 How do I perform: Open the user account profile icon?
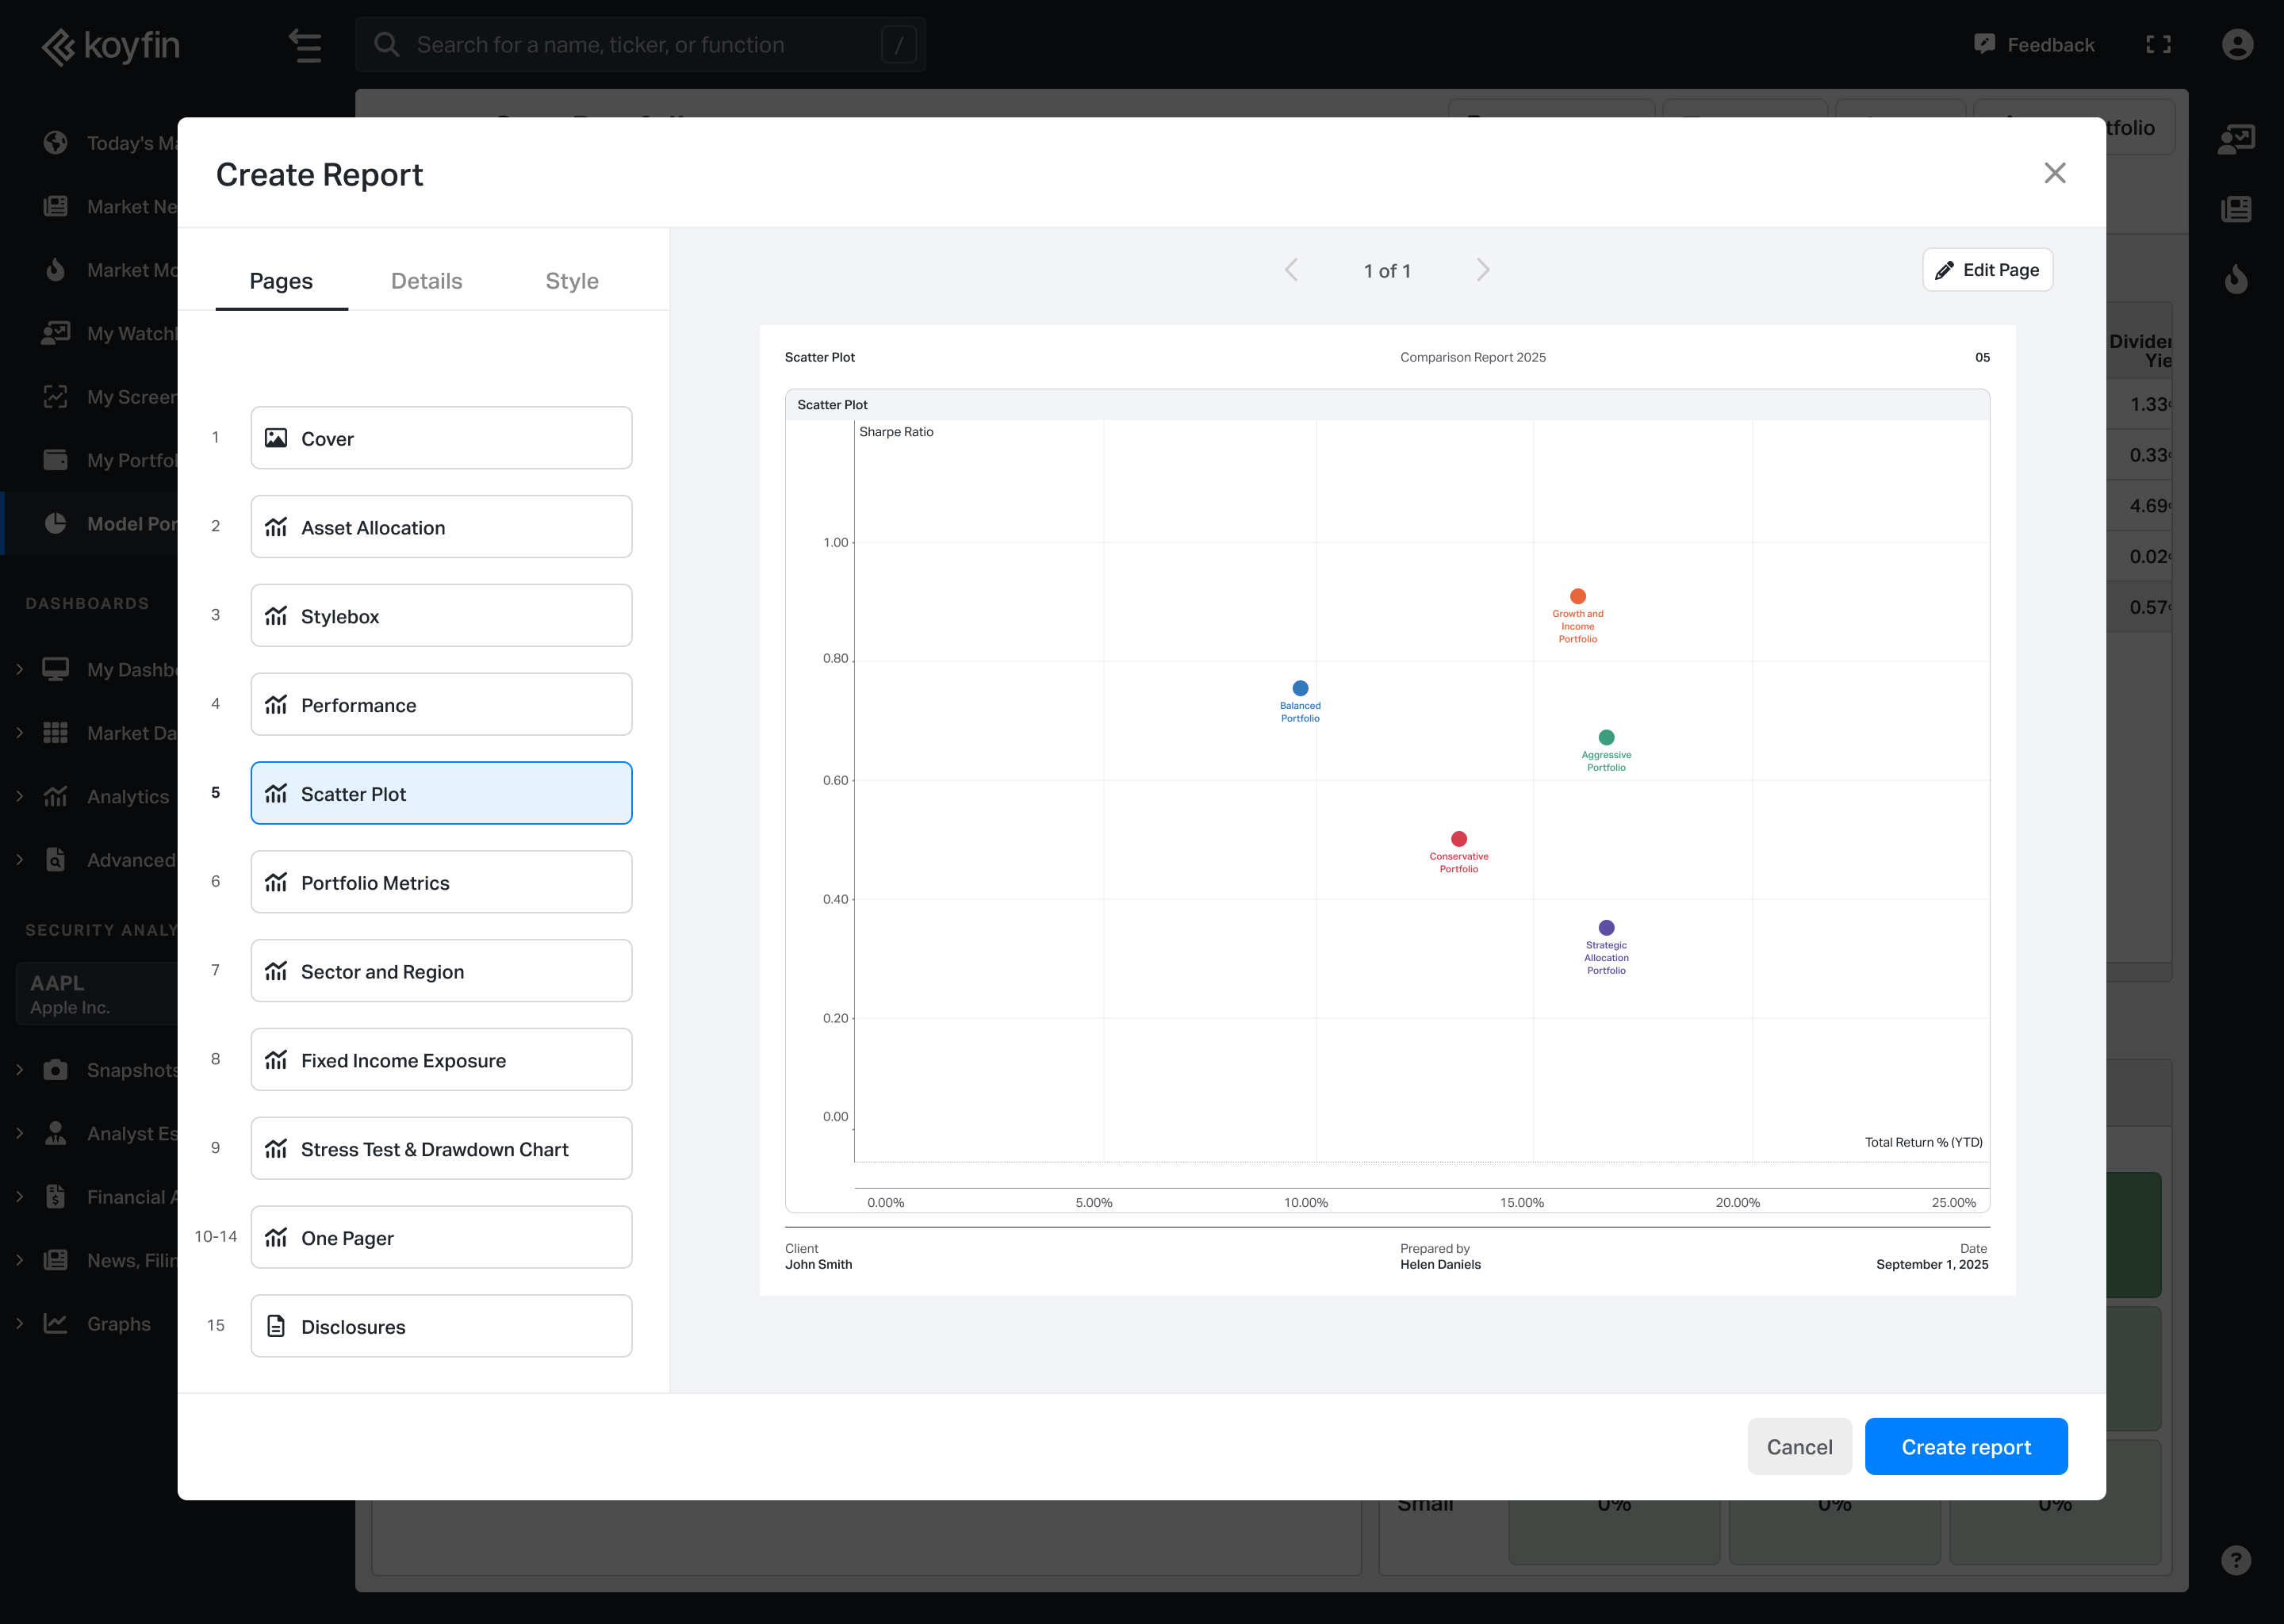point(2237,45)
